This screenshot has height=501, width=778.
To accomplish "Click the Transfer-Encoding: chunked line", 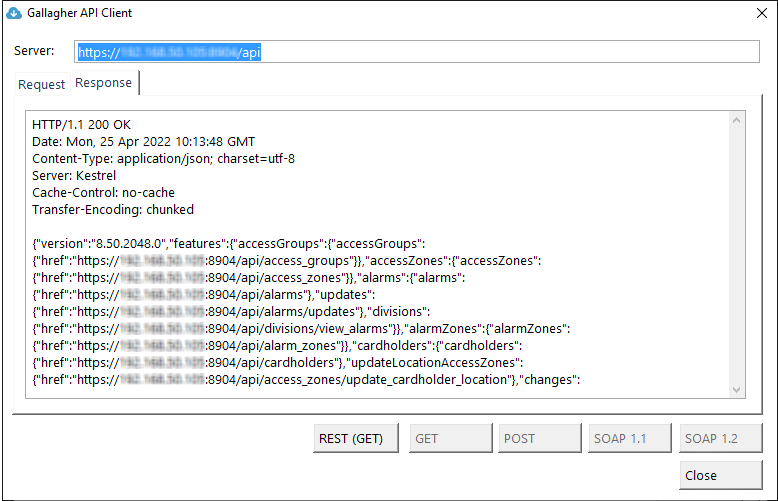I will [x=113, y=210].
